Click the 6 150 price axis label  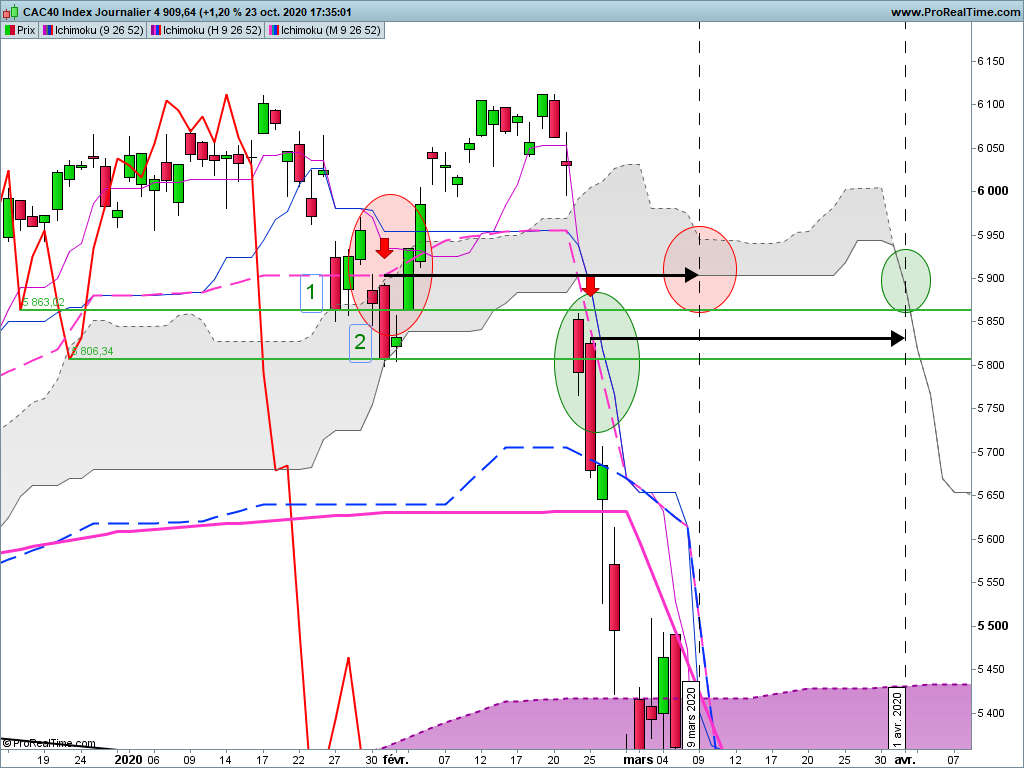(991, 61)
